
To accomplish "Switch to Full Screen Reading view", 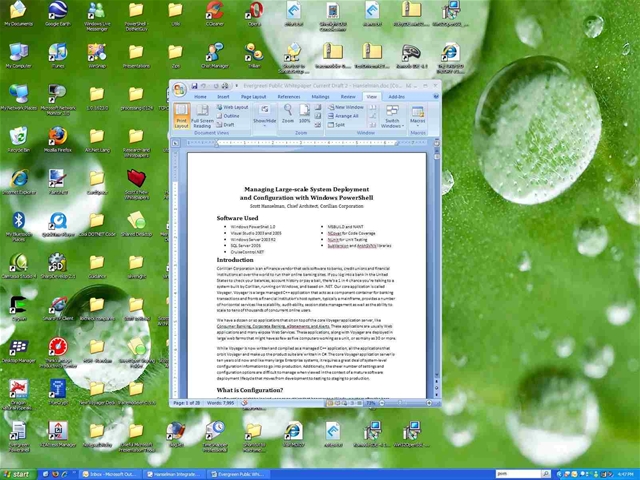I will (202, 116).
